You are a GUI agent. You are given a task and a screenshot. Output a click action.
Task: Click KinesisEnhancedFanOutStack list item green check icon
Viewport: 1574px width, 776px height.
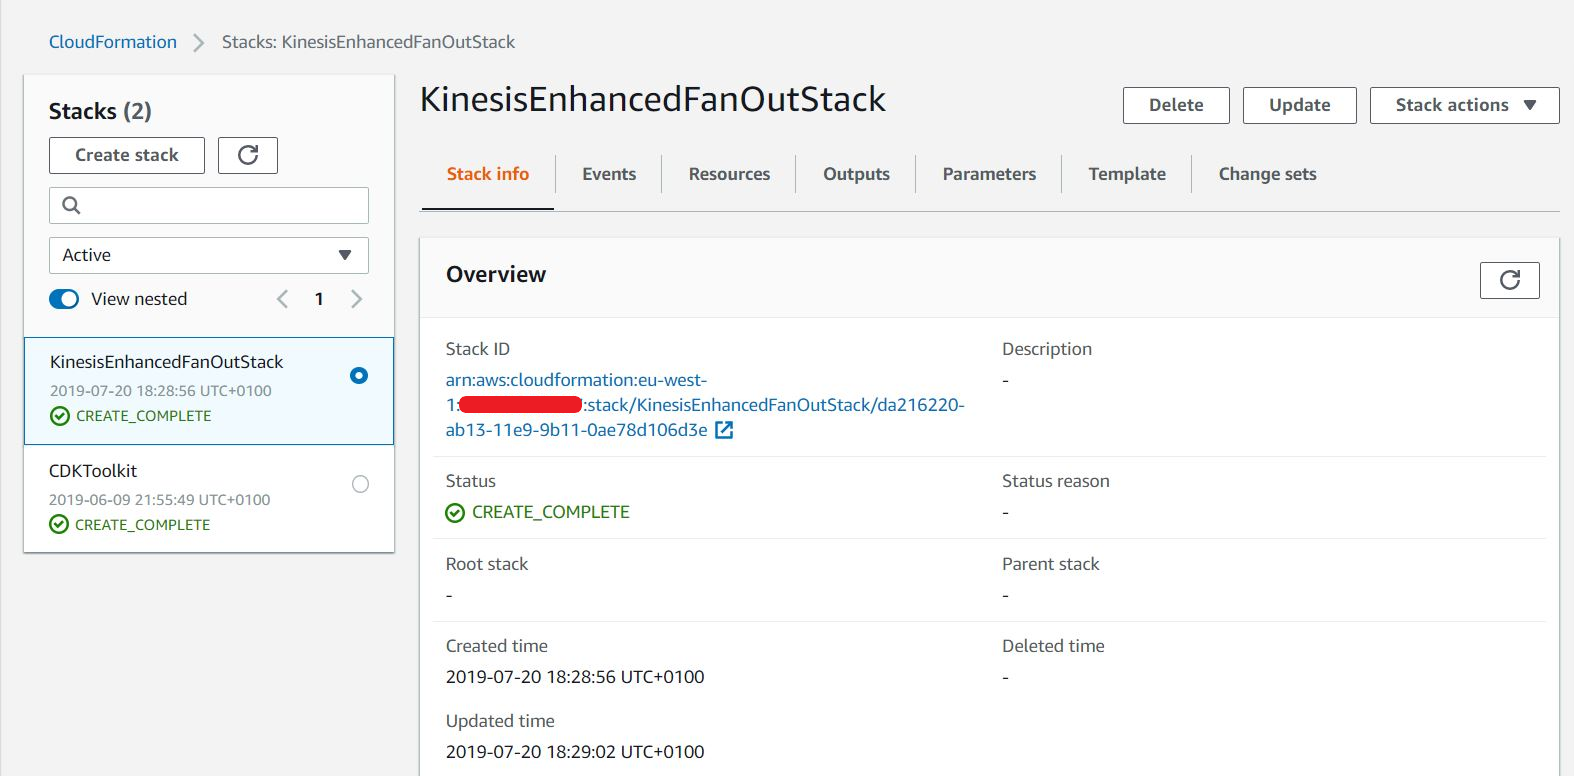(x=60, y=416)
